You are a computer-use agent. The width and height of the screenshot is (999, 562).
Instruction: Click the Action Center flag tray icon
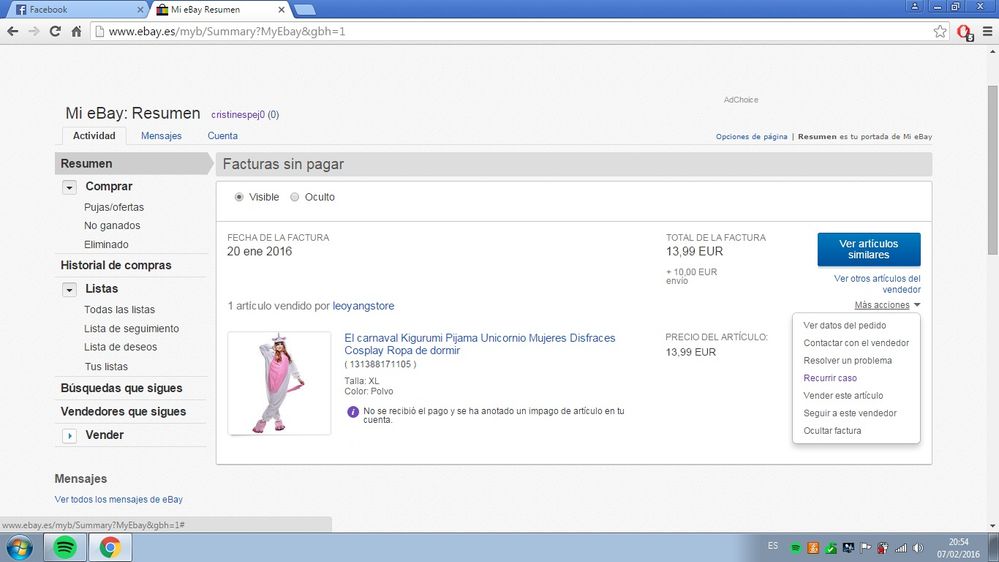pyautogui.click(x=865, y=548)
